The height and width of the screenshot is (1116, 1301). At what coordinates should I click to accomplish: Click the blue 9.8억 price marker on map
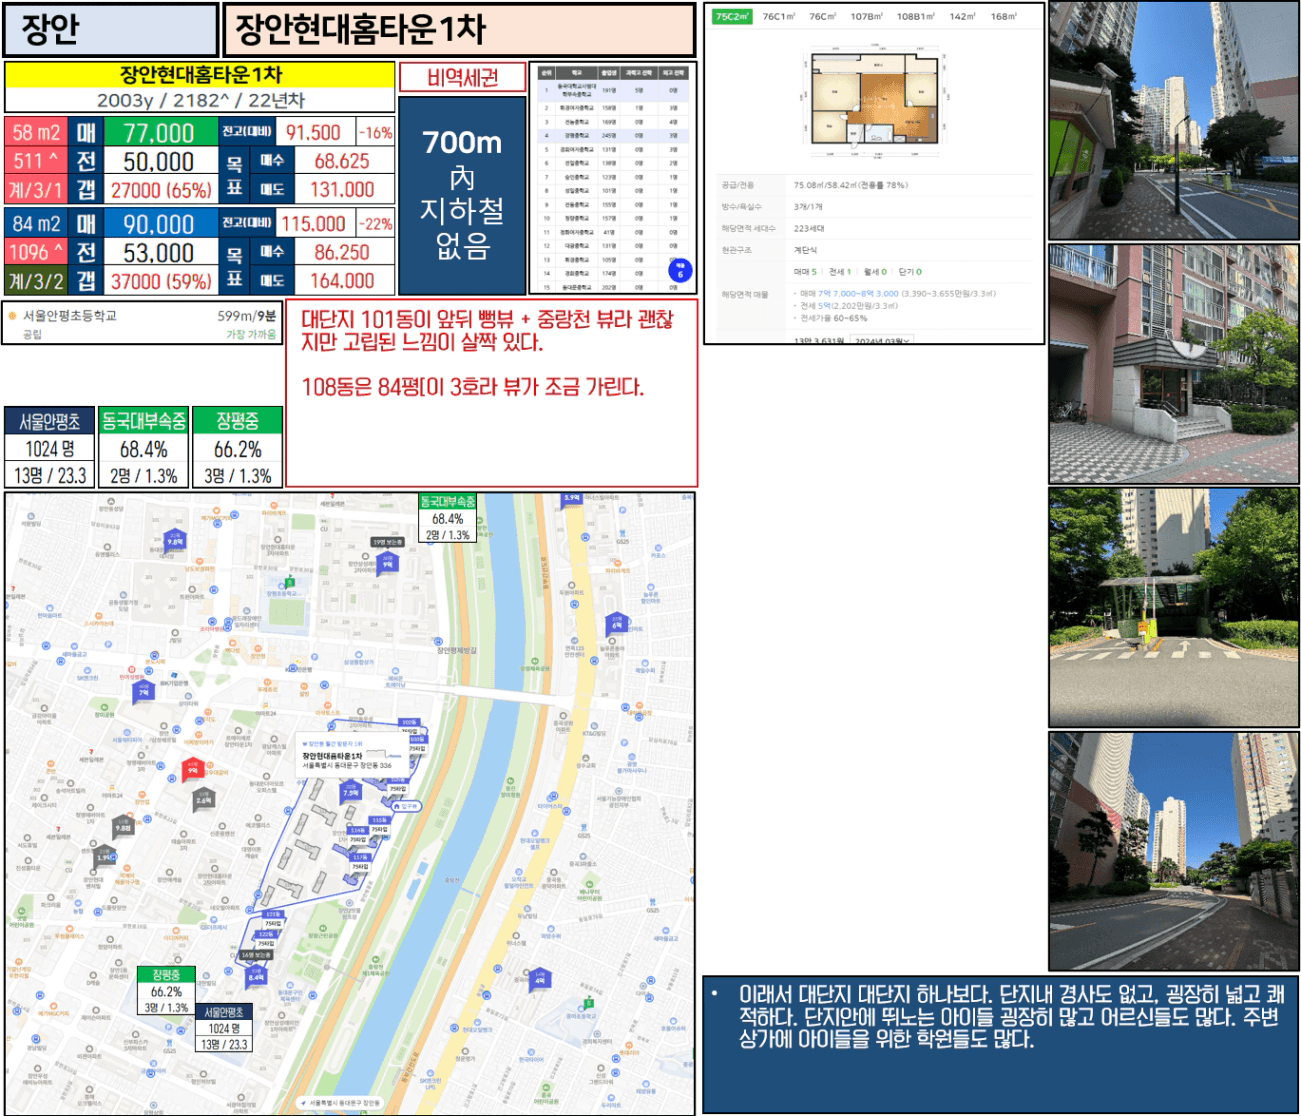(x=175, y=539)
